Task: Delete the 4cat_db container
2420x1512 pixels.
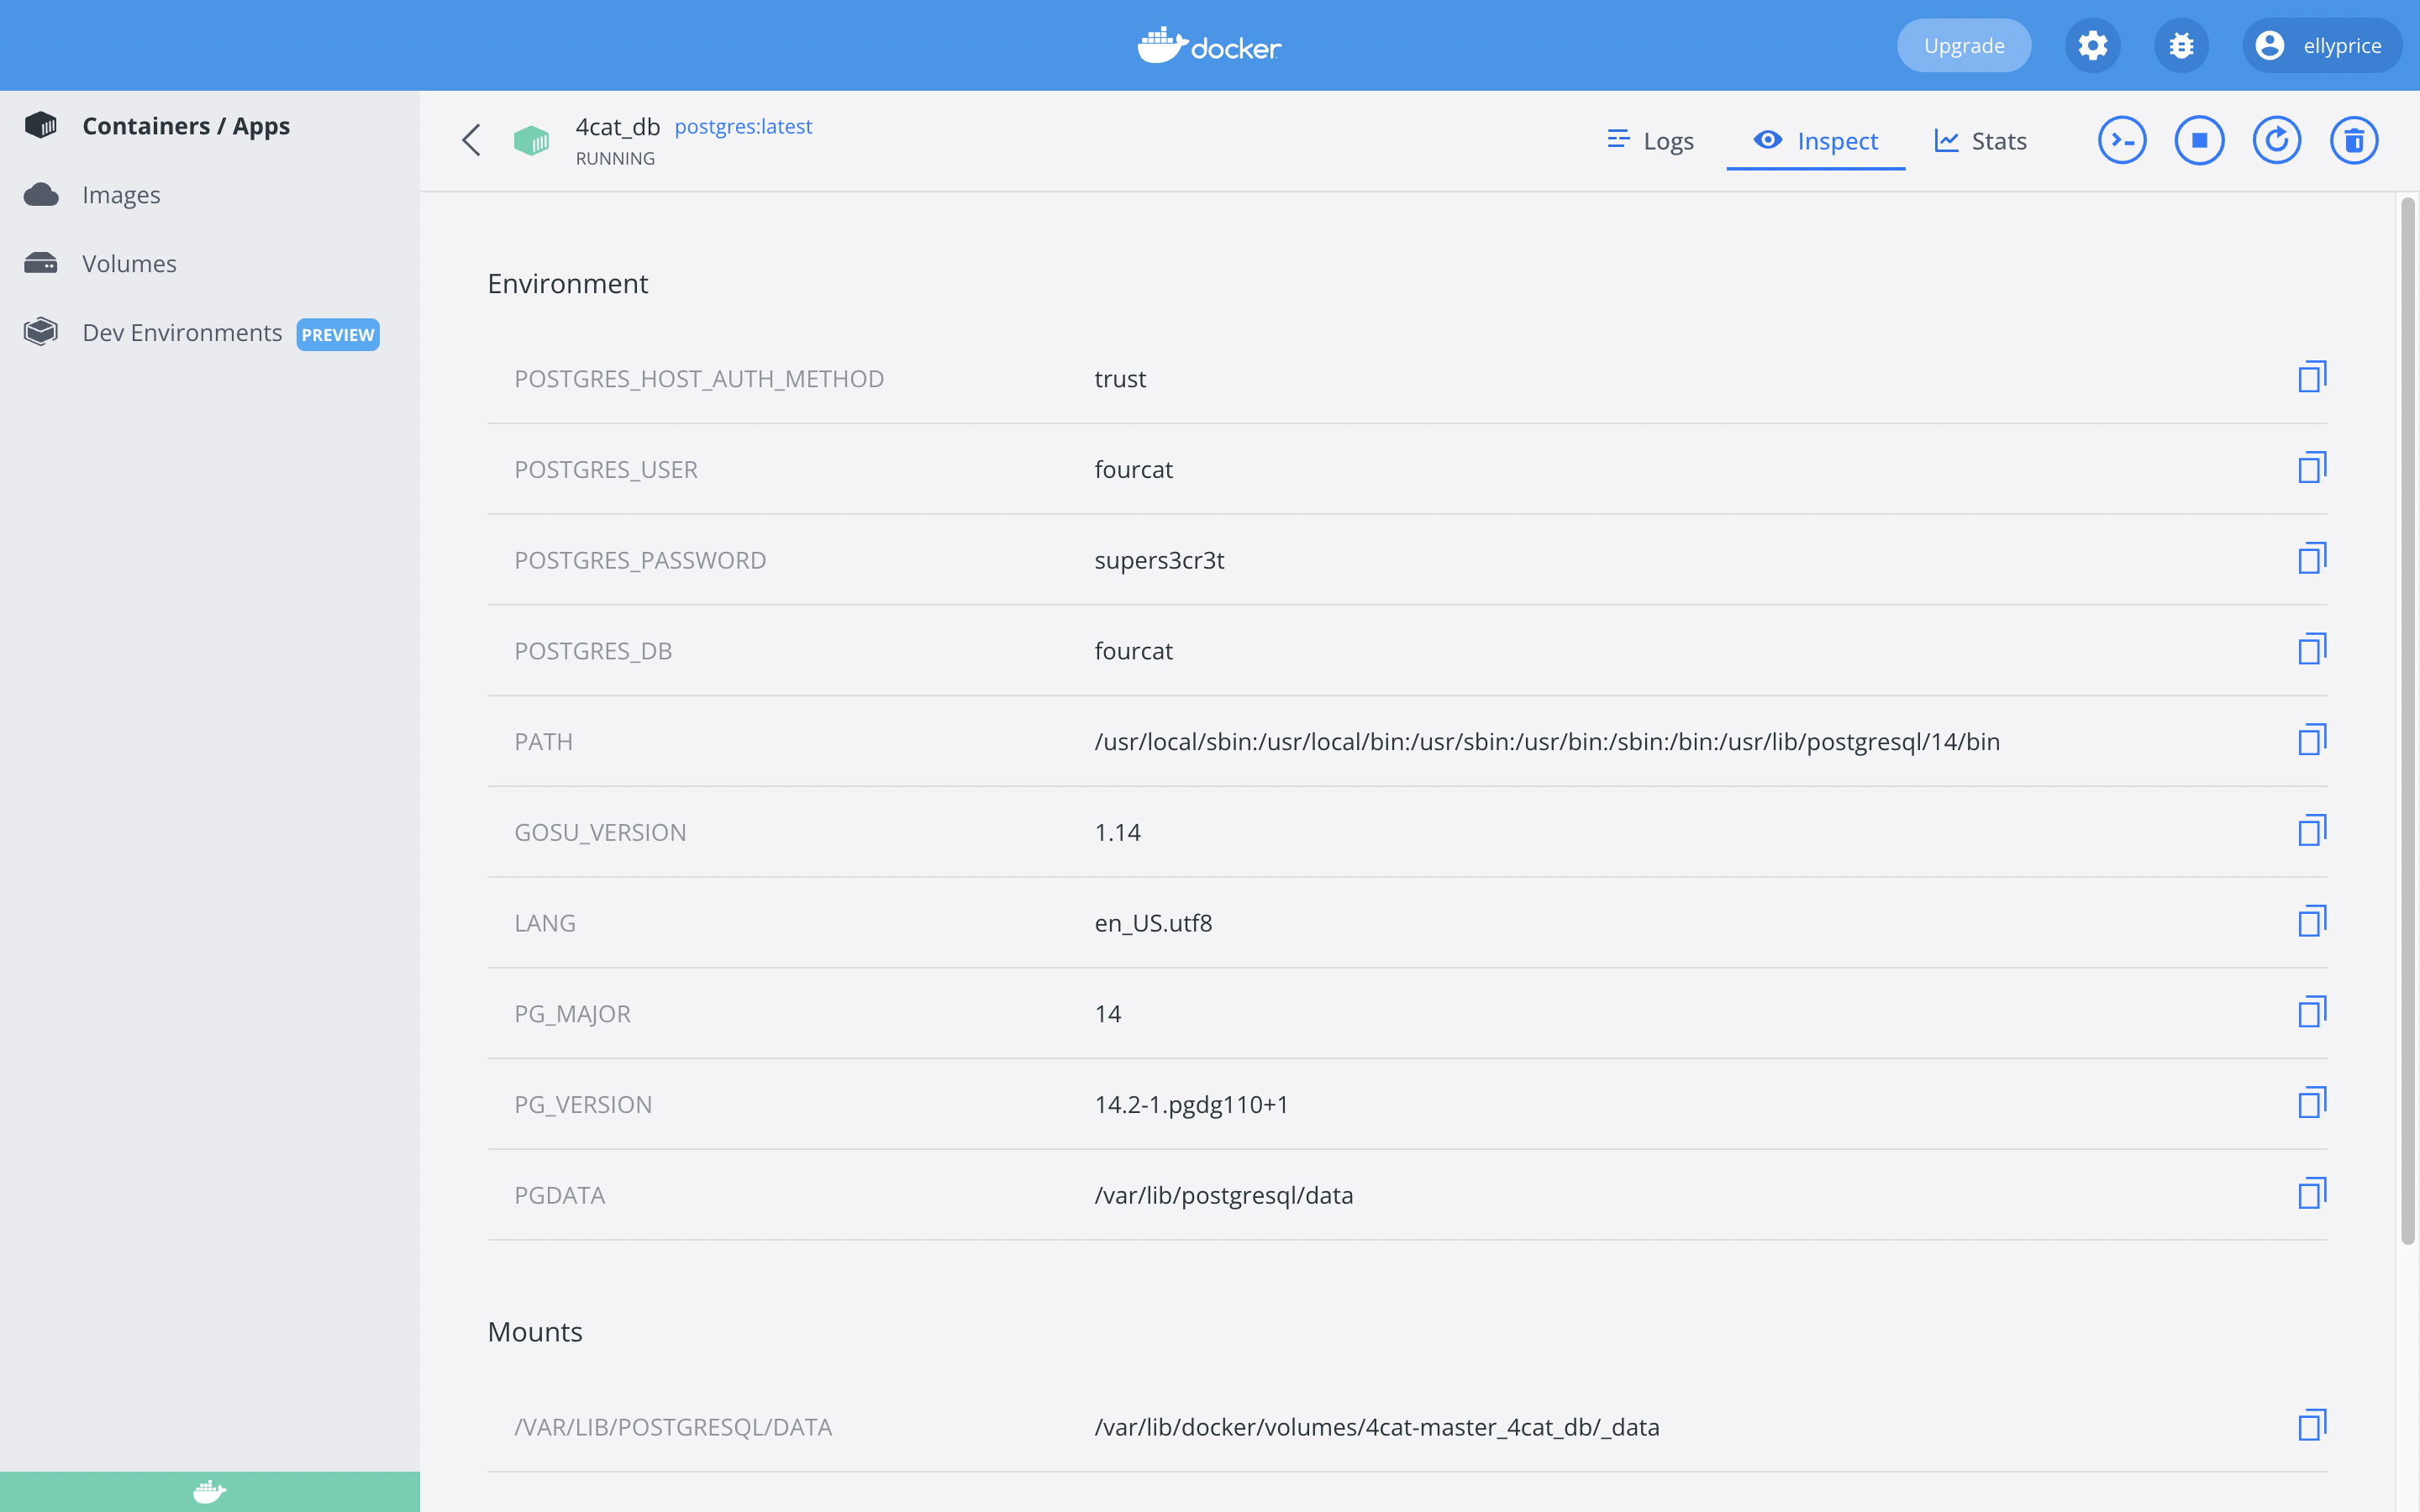Action: [x=2354, y=140]
